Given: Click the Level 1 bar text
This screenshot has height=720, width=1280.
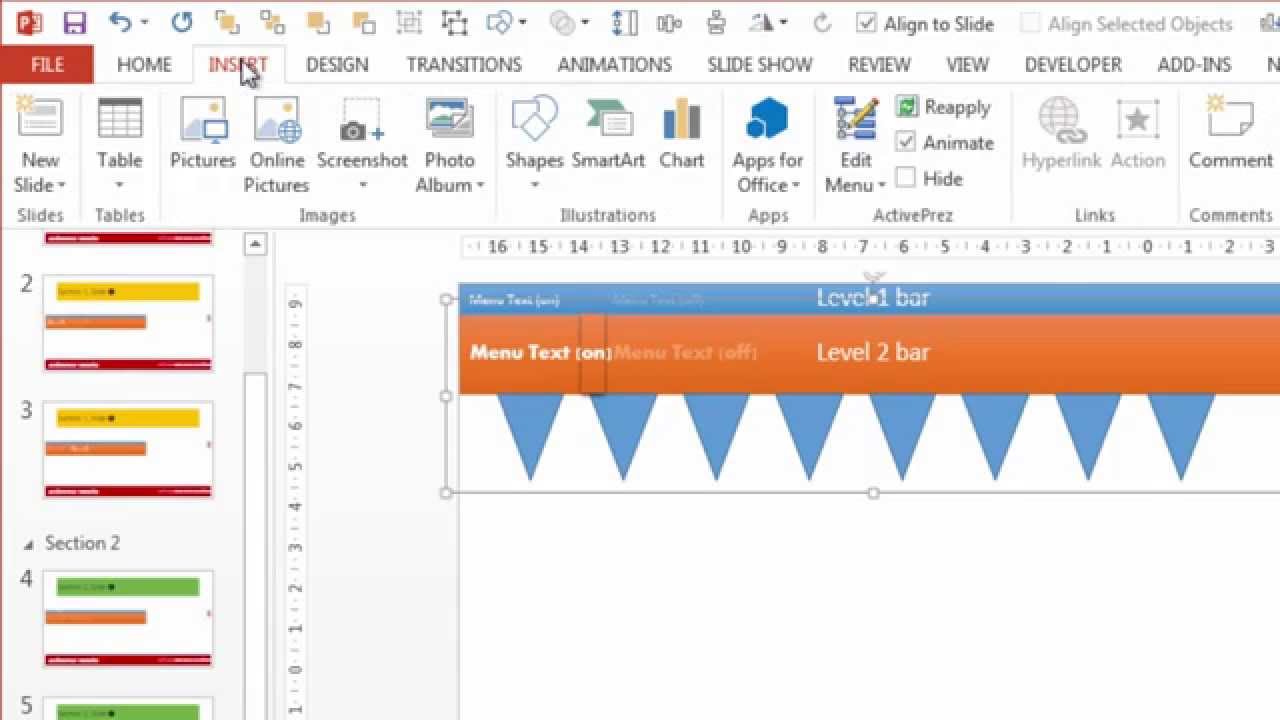Looking at the screenshot, I should click(873, 298).
